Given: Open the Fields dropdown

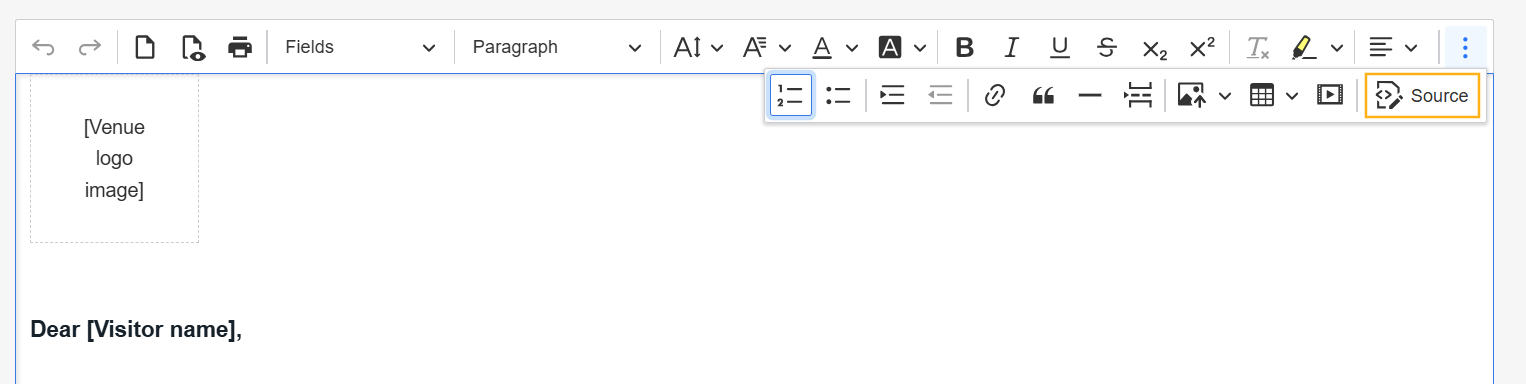Looking at the screenshot, I should click(360, 47).
